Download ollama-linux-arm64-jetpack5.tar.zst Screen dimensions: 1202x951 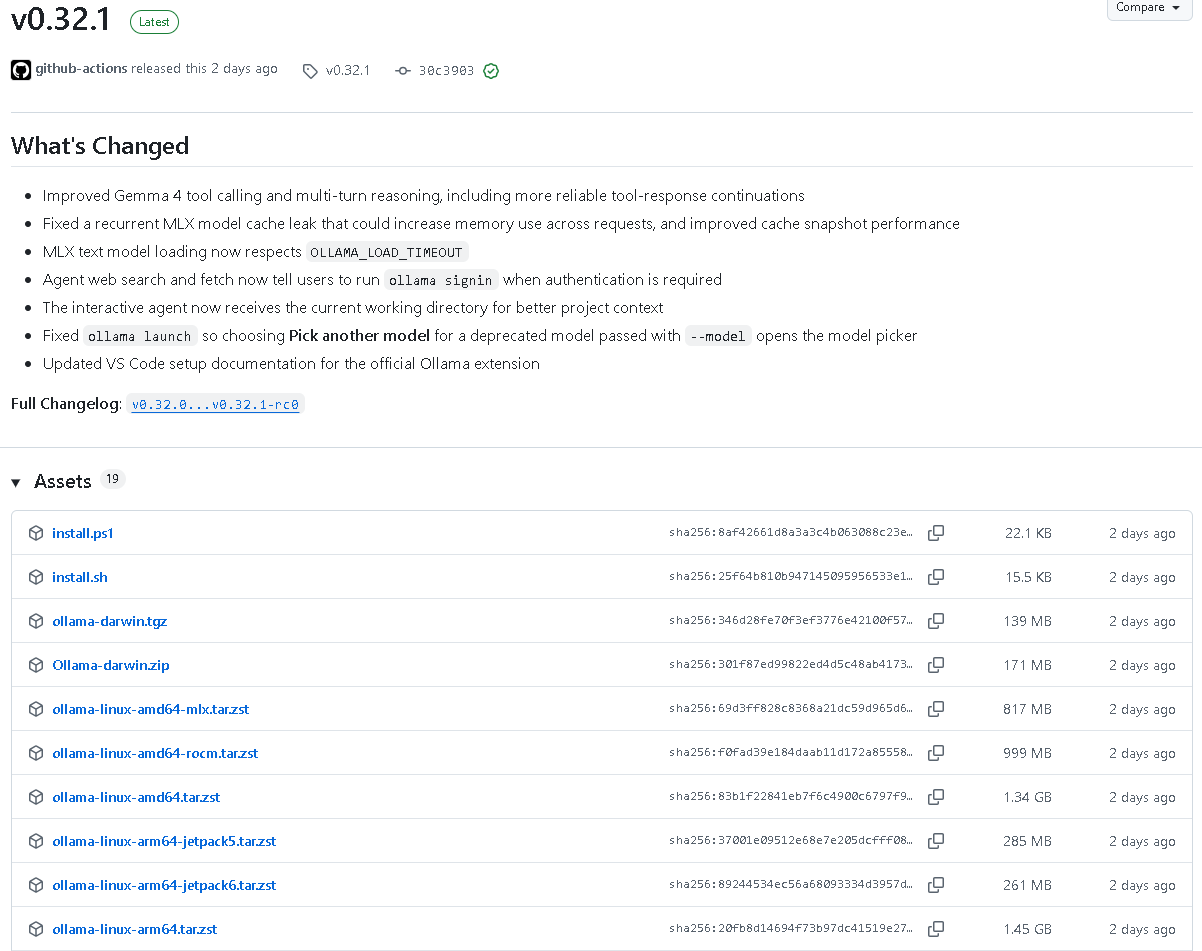pos(164,841)
